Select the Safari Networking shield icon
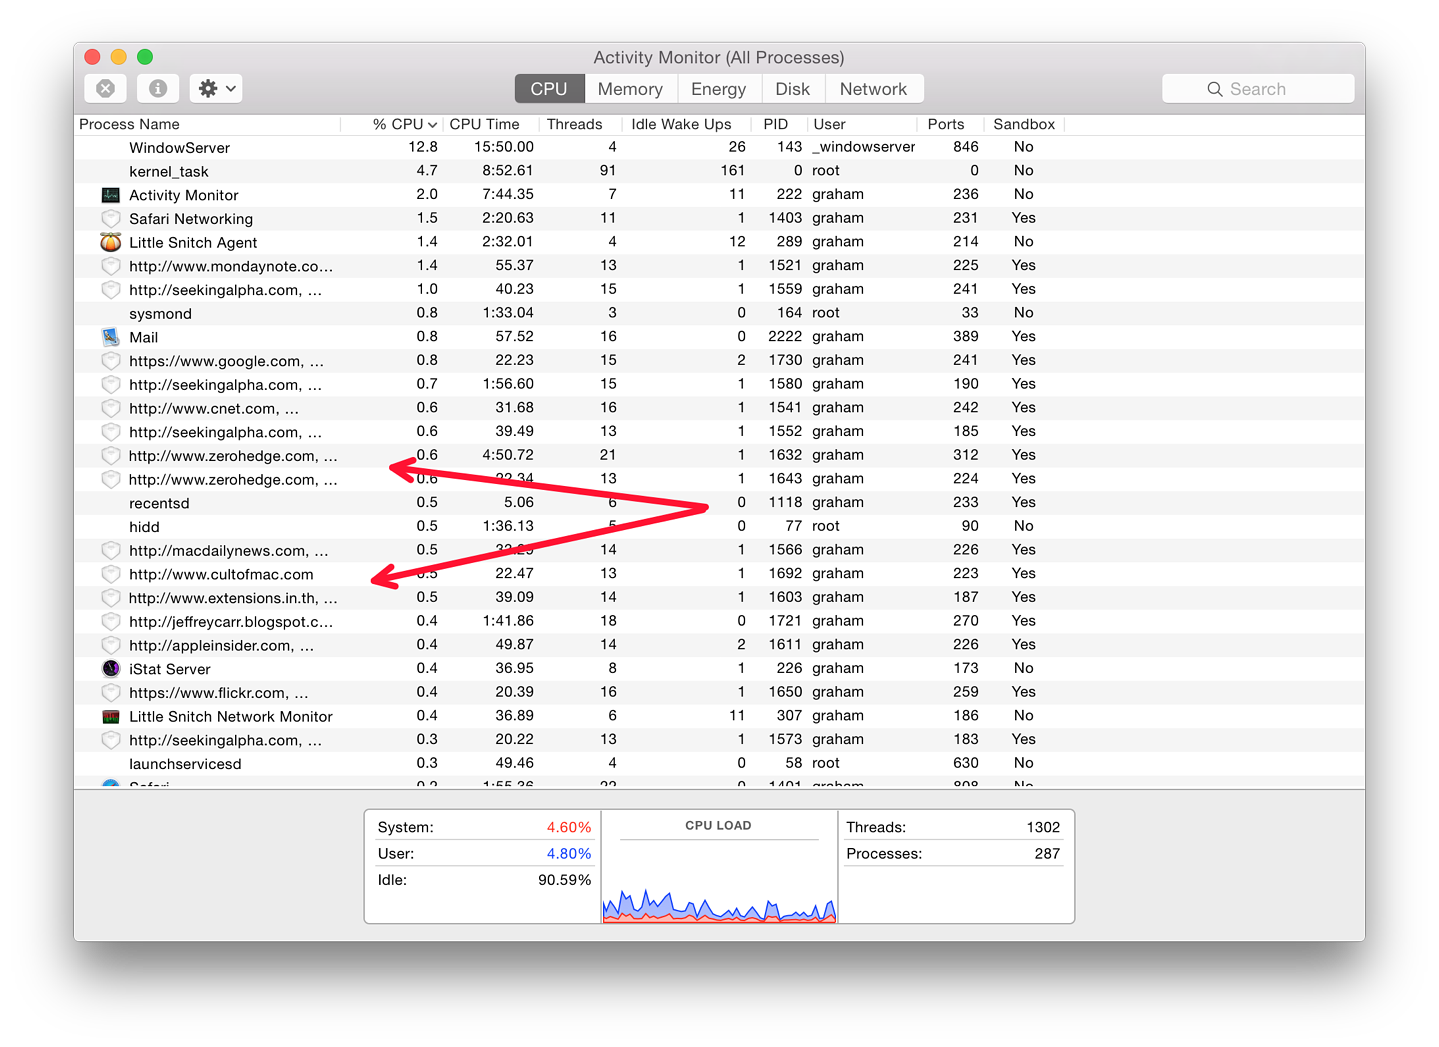Image resolution: width=1439 pixels, height=1047 pixels. pyautogui.click(x=110, y=219)
